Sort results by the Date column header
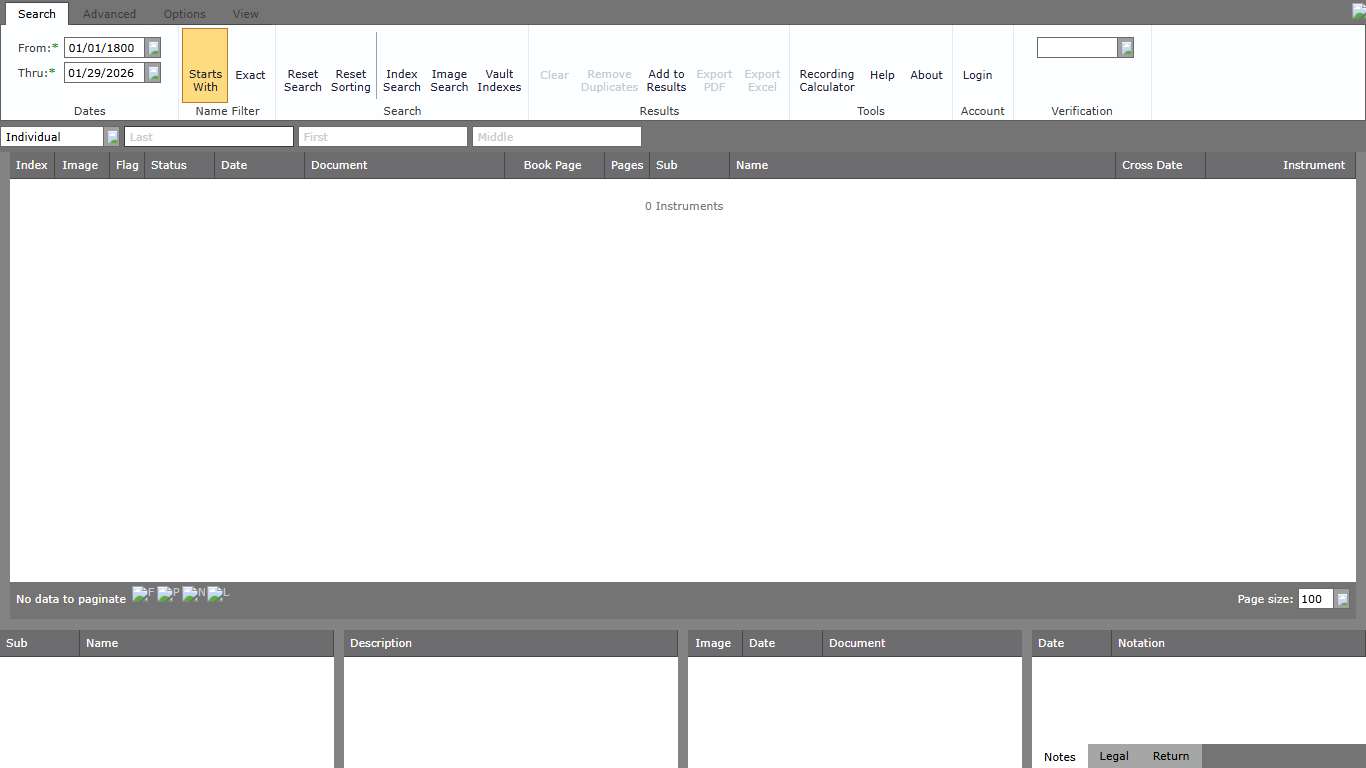1366x768 pixels. pos(234,165)
